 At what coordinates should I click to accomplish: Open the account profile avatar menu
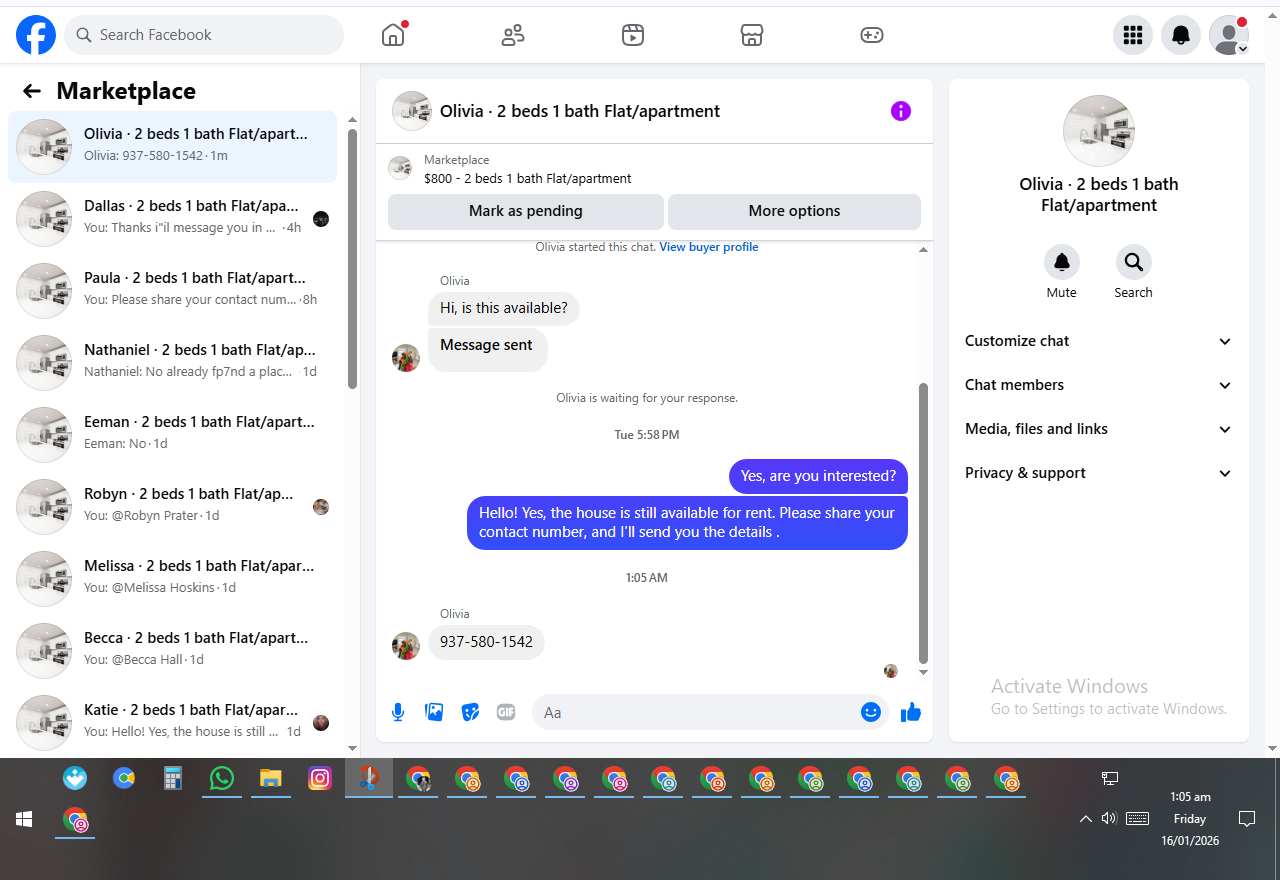(x=1229, y=35)
